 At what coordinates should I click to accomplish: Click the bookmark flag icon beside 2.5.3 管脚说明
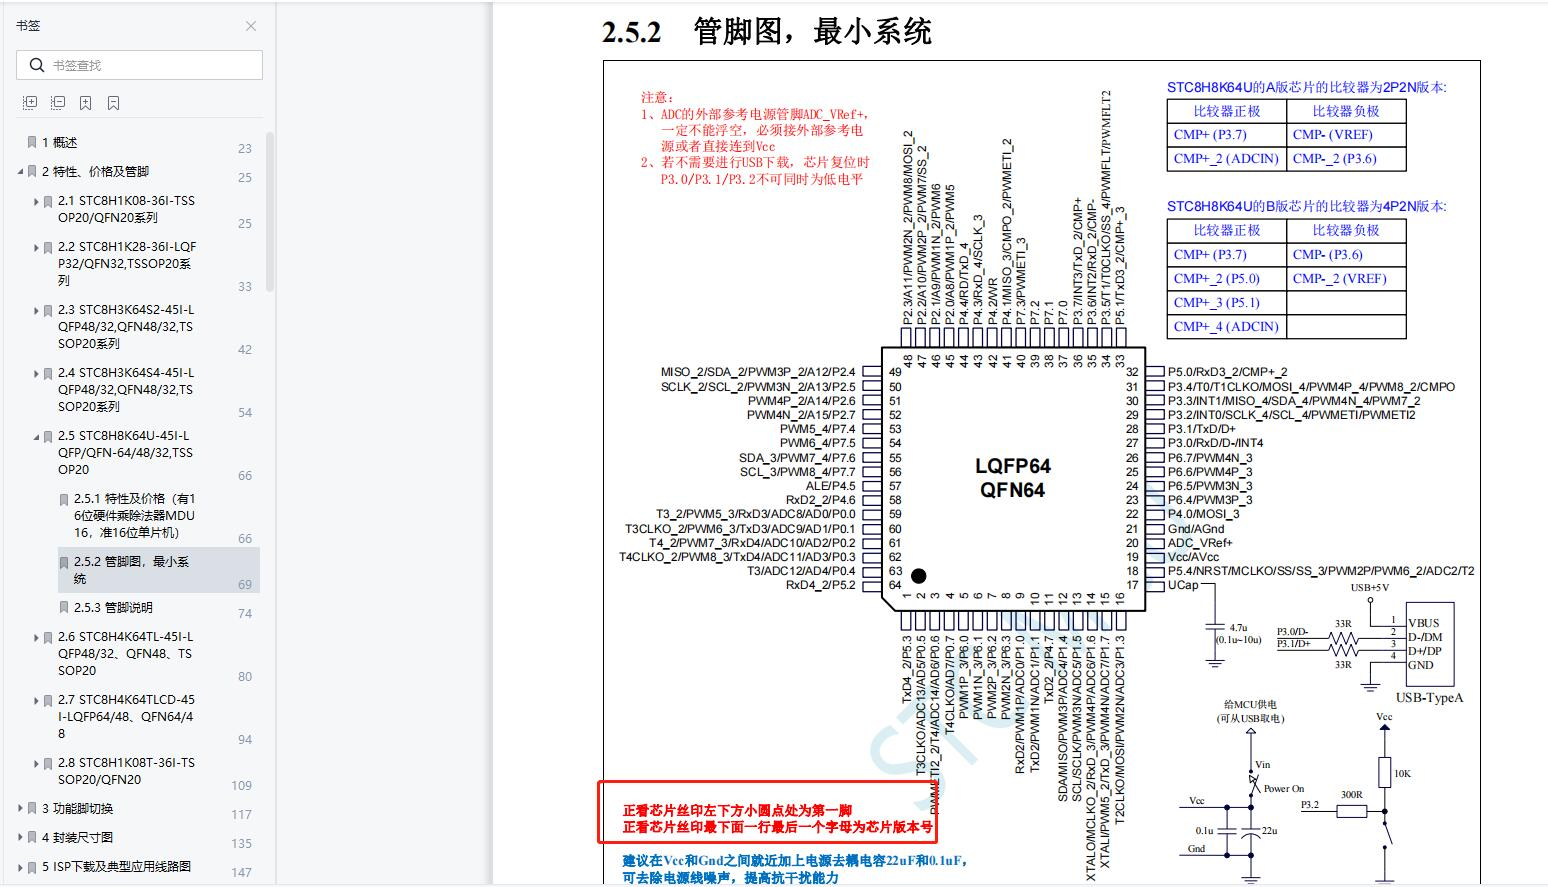point(64,608)
